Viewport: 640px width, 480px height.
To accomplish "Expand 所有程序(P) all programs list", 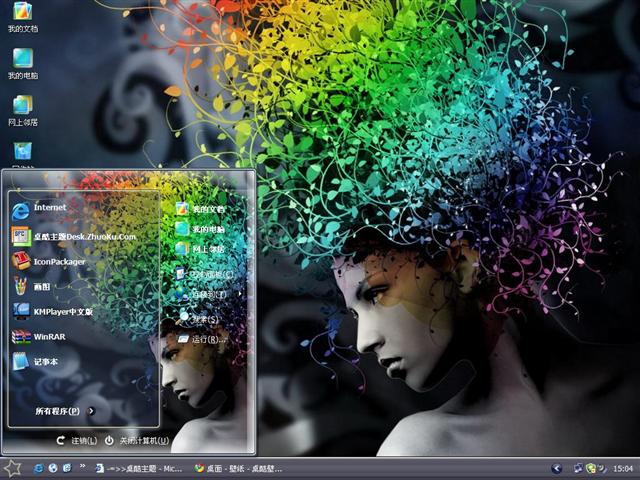I will [64, 411].
